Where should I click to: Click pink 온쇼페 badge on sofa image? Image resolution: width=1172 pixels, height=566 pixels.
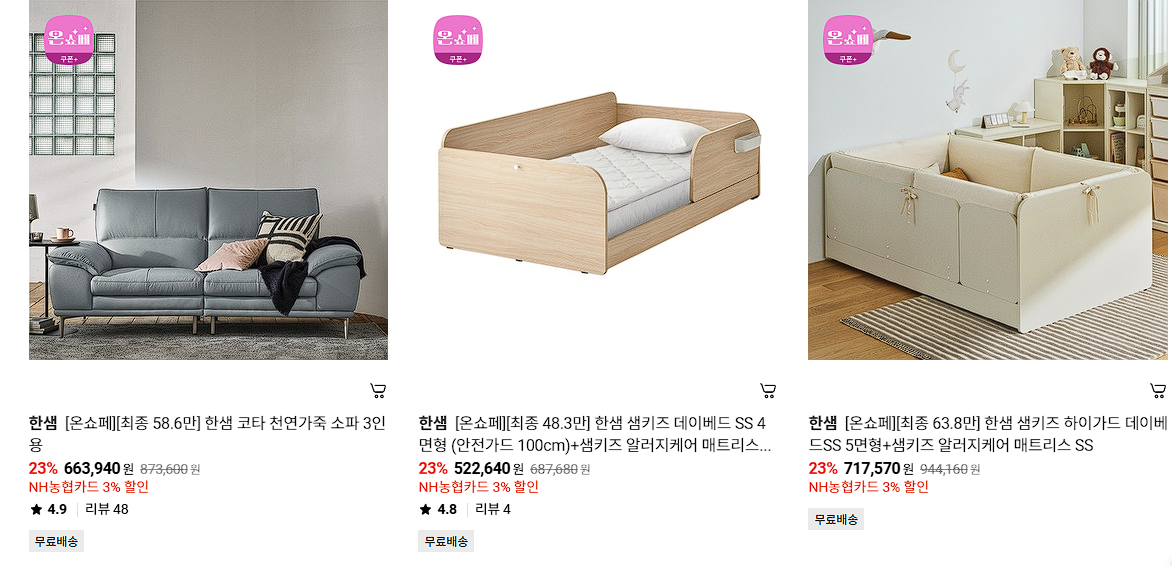click(x=69, y=40)
